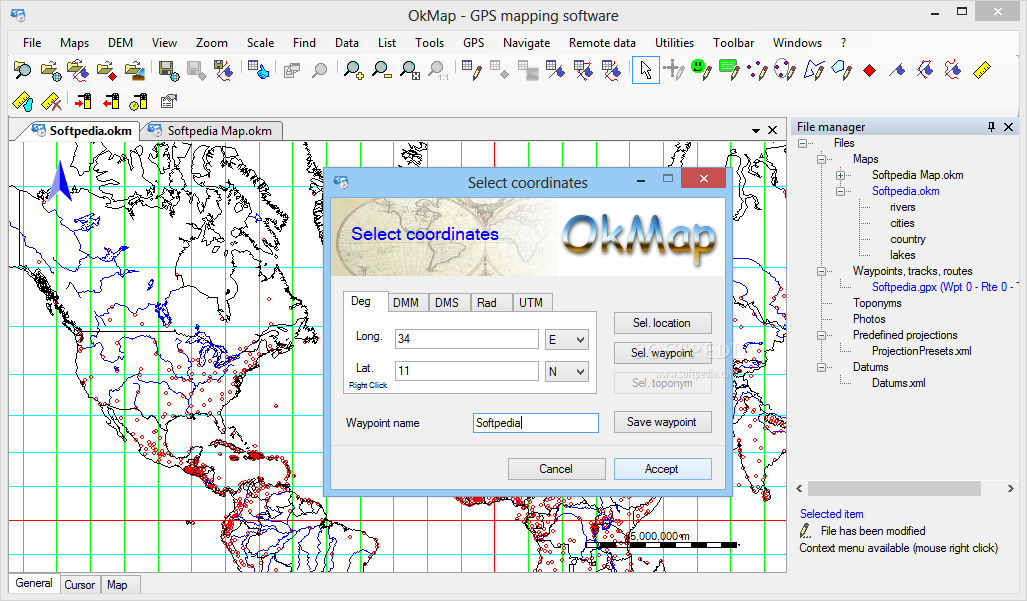Click the open GPX folder with track flag icon
The height and width of the screenshot is (601, 1027).
pos(78,69)
